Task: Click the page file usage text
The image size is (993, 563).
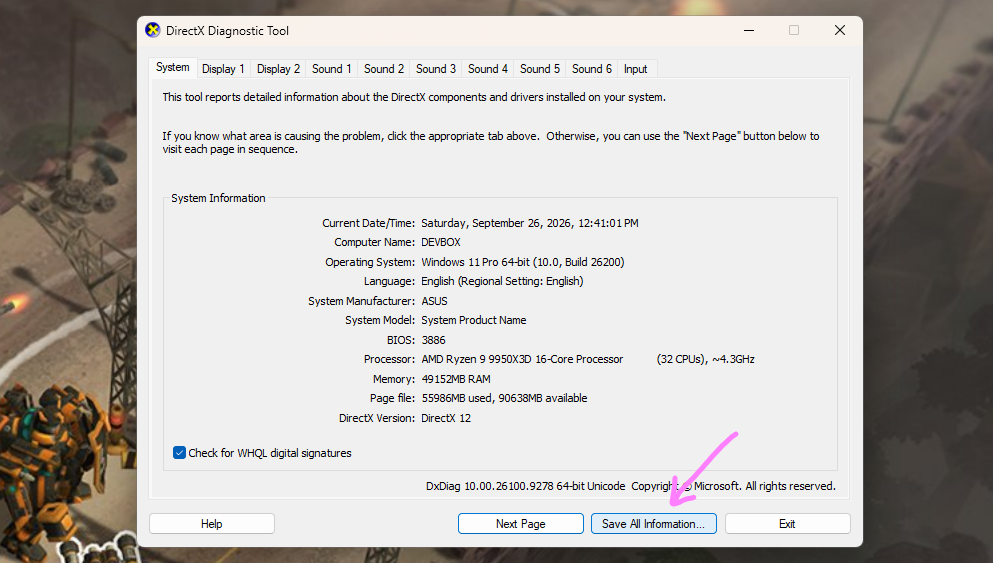Action: coord(504,398)
